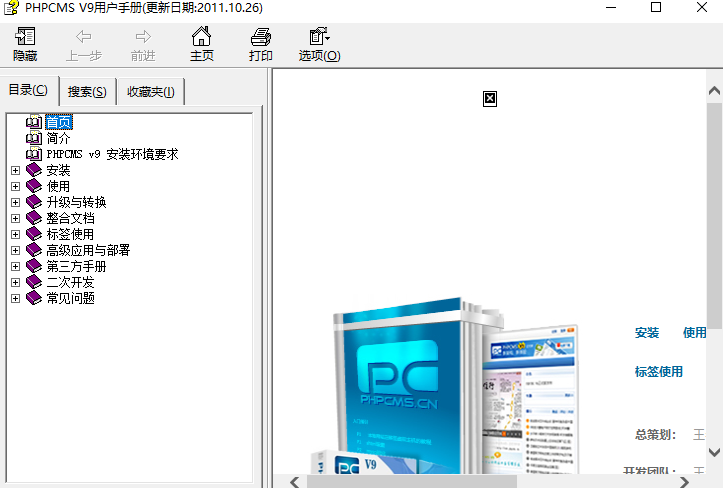Select the 首页 tree item
The height and width of the screenshot is (488, 723).
(x=59, y=122)
